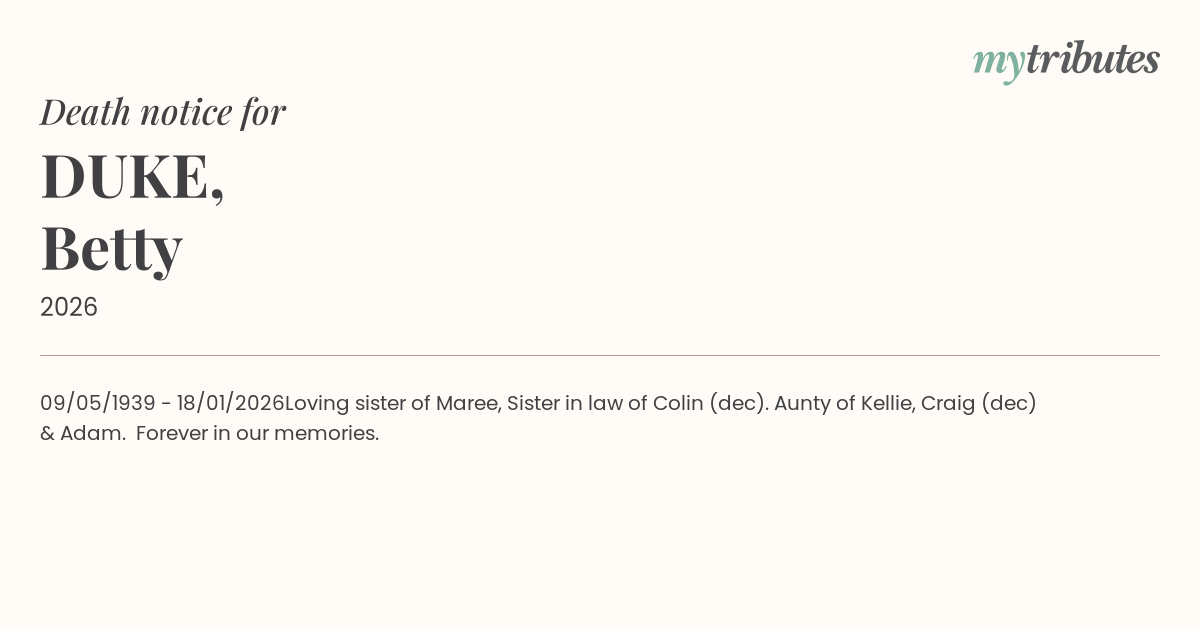Click the "(dec)" after Craig
1200x630 pixels.
(x=1009, y=404)
